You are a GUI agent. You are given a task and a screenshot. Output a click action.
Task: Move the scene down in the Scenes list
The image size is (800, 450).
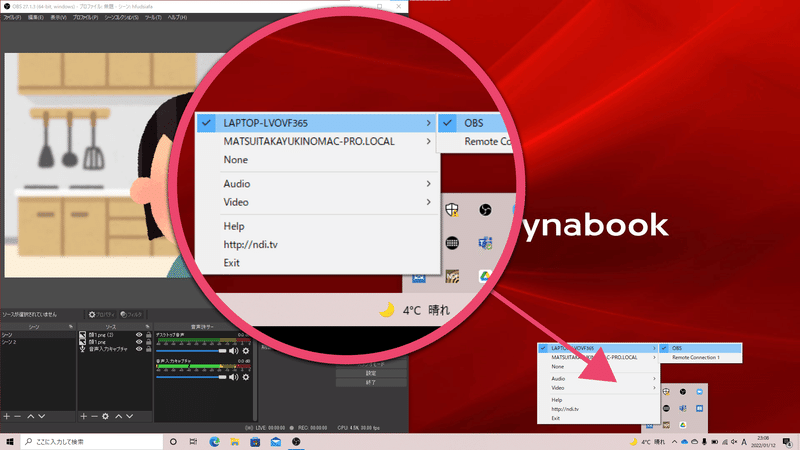(x=42, y=416)
